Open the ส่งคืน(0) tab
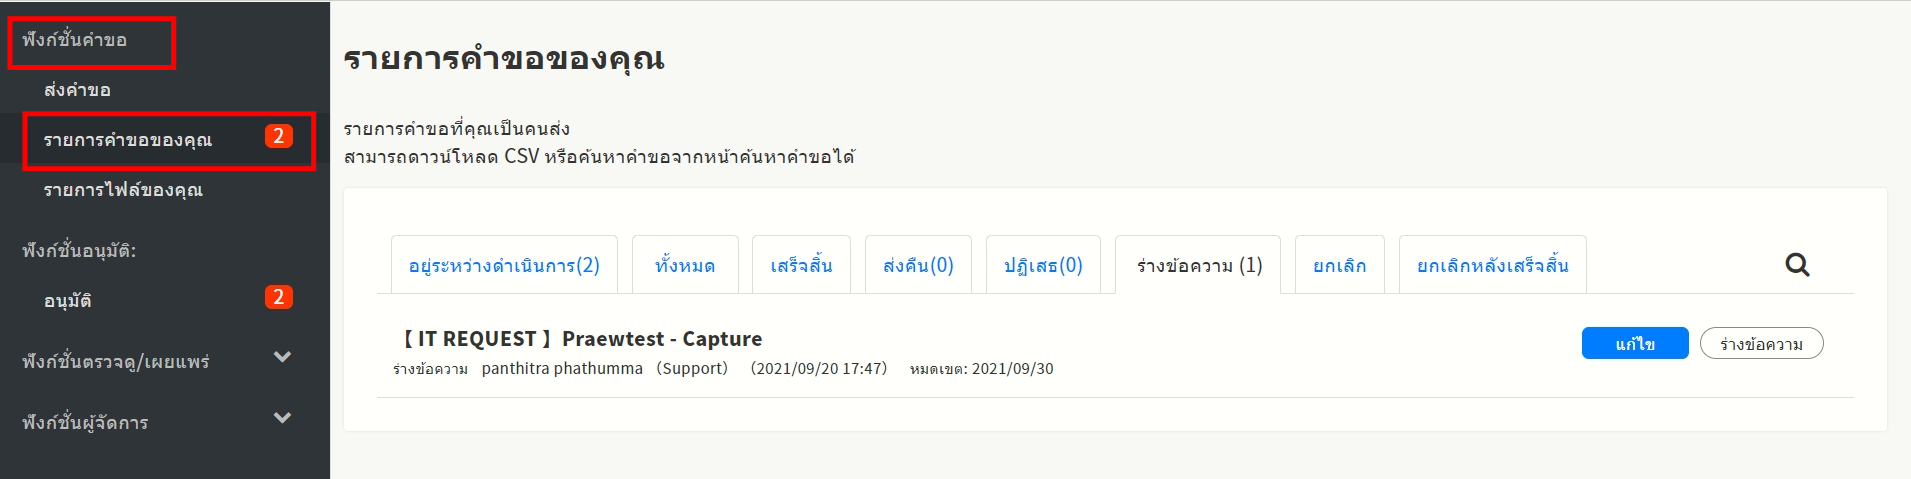Screen dimensions: 1911x479 (x=918, y=266)
